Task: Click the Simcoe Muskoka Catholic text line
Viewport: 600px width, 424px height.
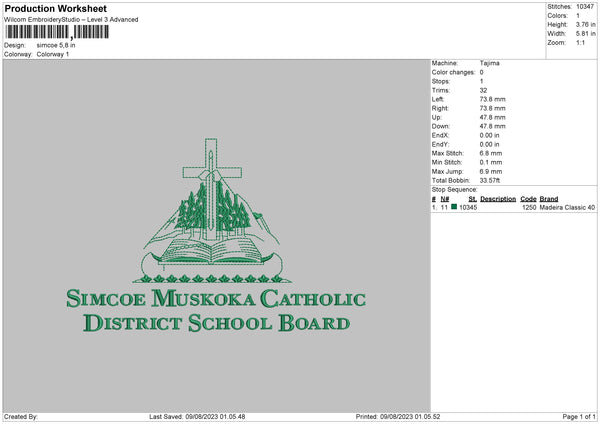Action: (215, 299)
